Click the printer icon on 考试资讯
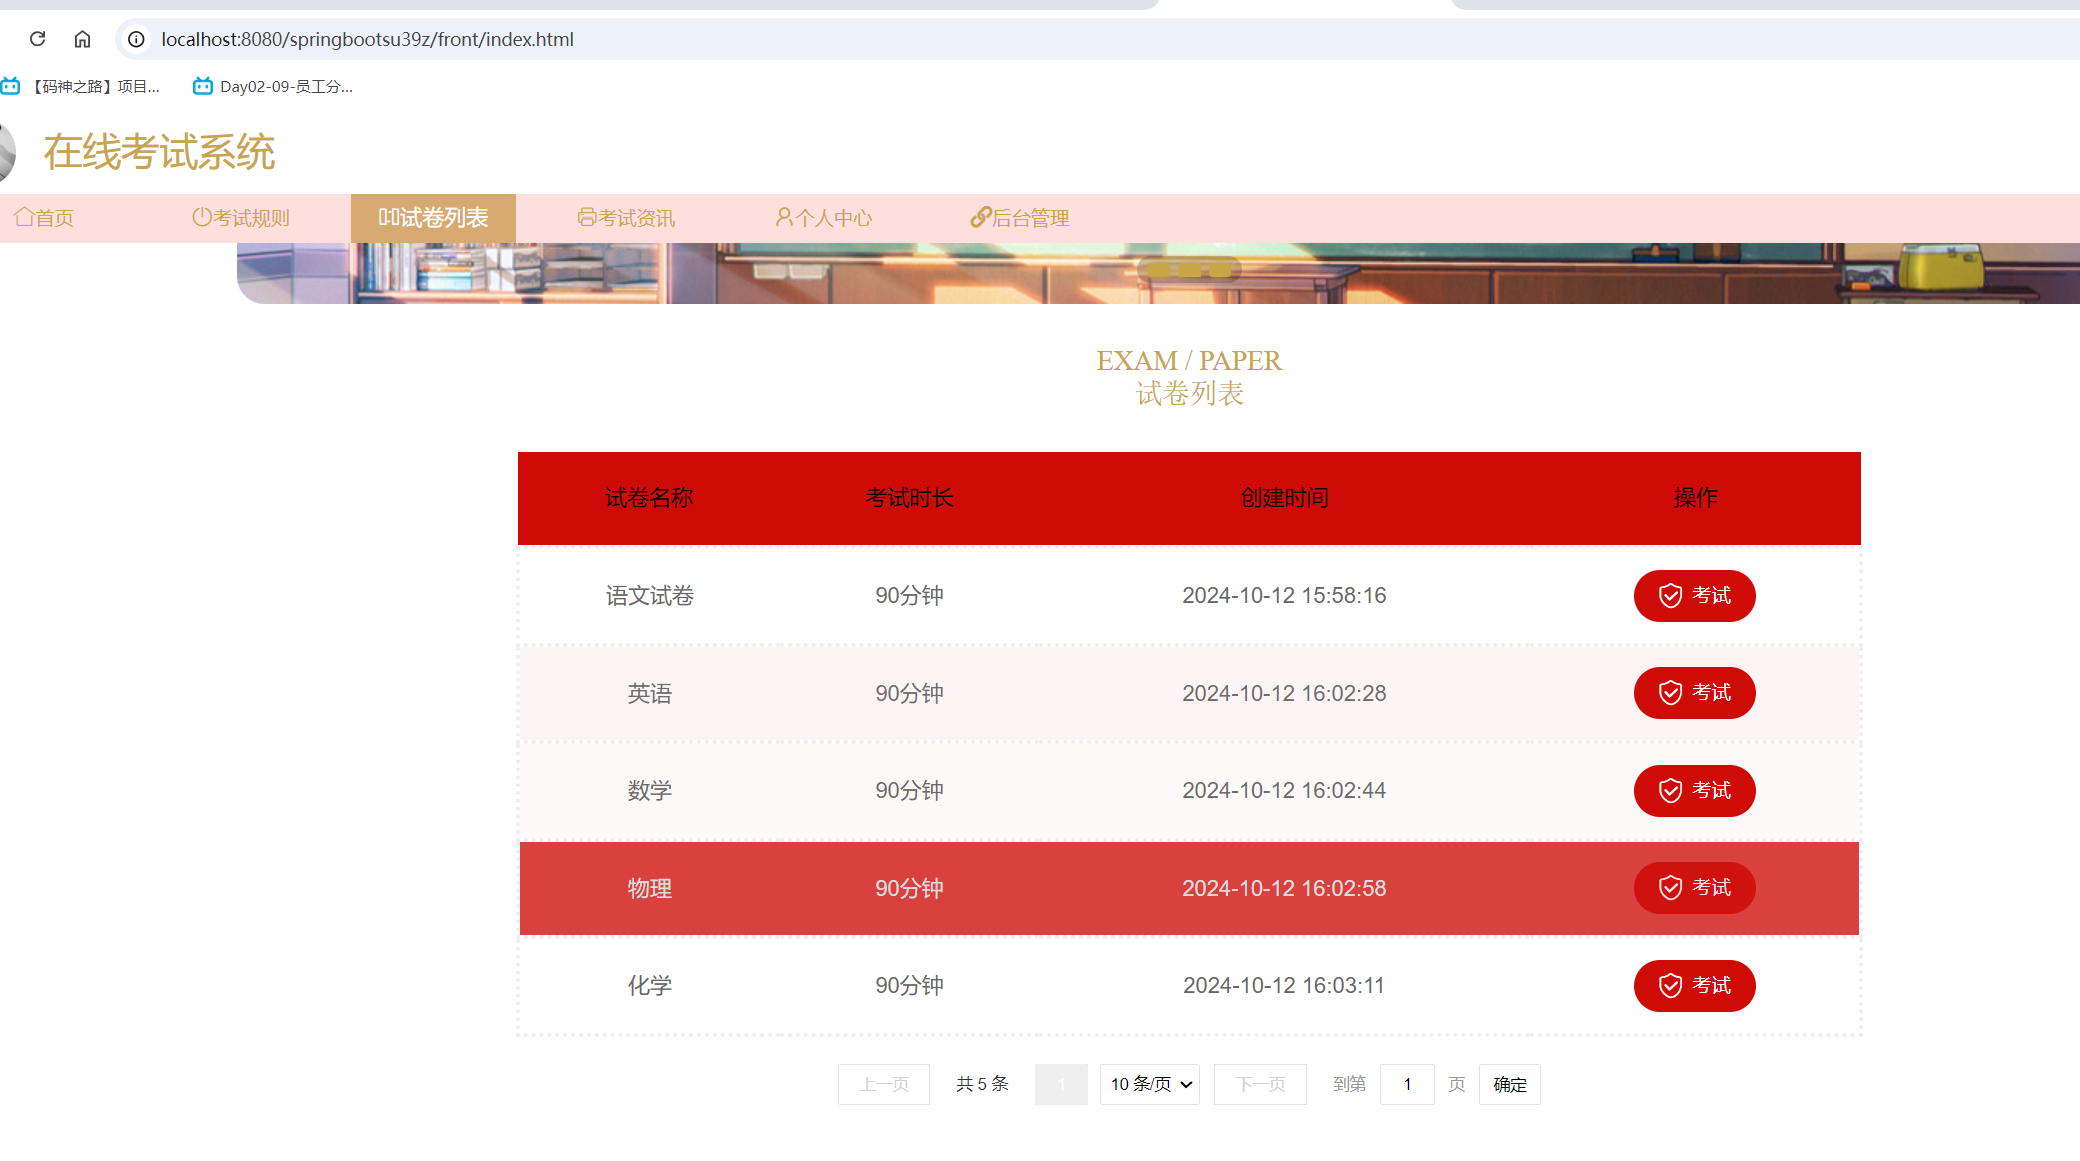2080x1161 pixels. click(x=587, y=217)
